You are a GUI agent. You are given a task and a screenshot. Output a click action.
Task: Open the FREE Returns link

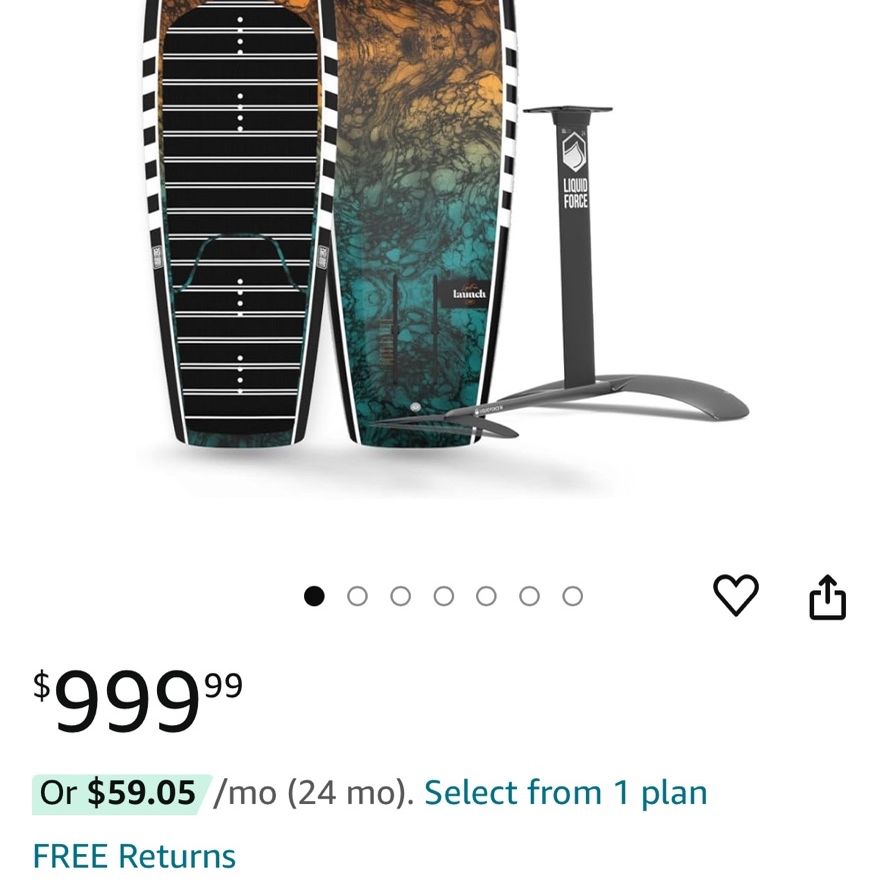tap(134, 856)
